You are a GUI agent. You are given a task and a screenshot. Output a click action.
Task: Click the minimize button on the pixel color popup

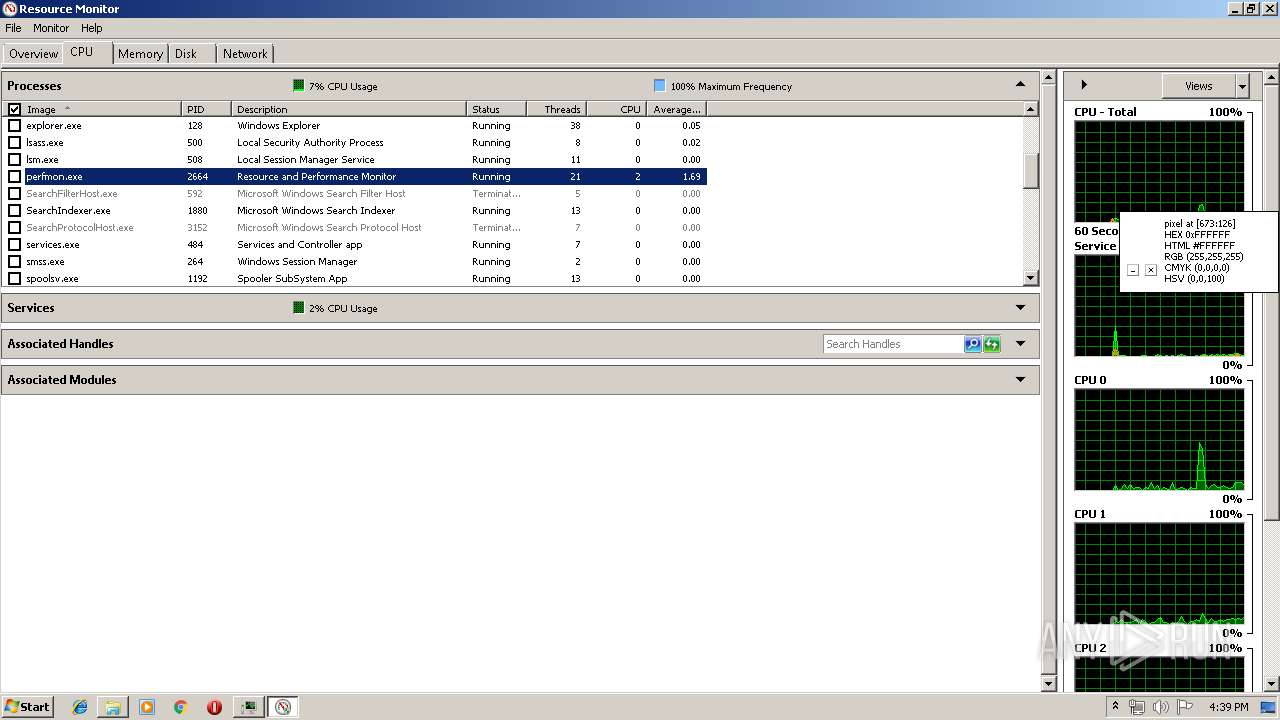coord(1133,270)
